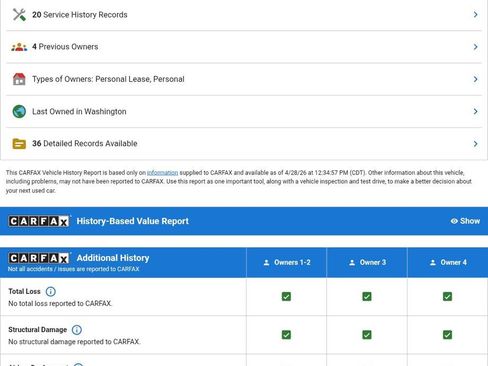Click the 'Total Loss' row label
Viewport: 488px width, 366px height.
pos(24,291)
